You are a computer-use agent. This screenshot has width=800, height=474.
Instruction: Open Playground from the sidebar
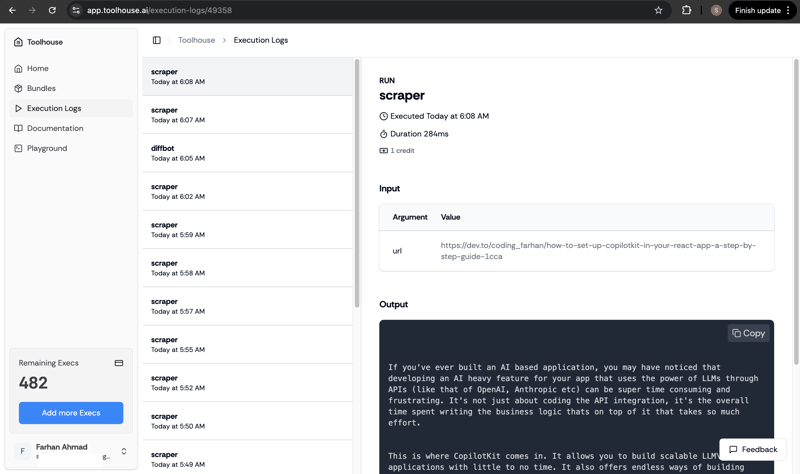70,148
